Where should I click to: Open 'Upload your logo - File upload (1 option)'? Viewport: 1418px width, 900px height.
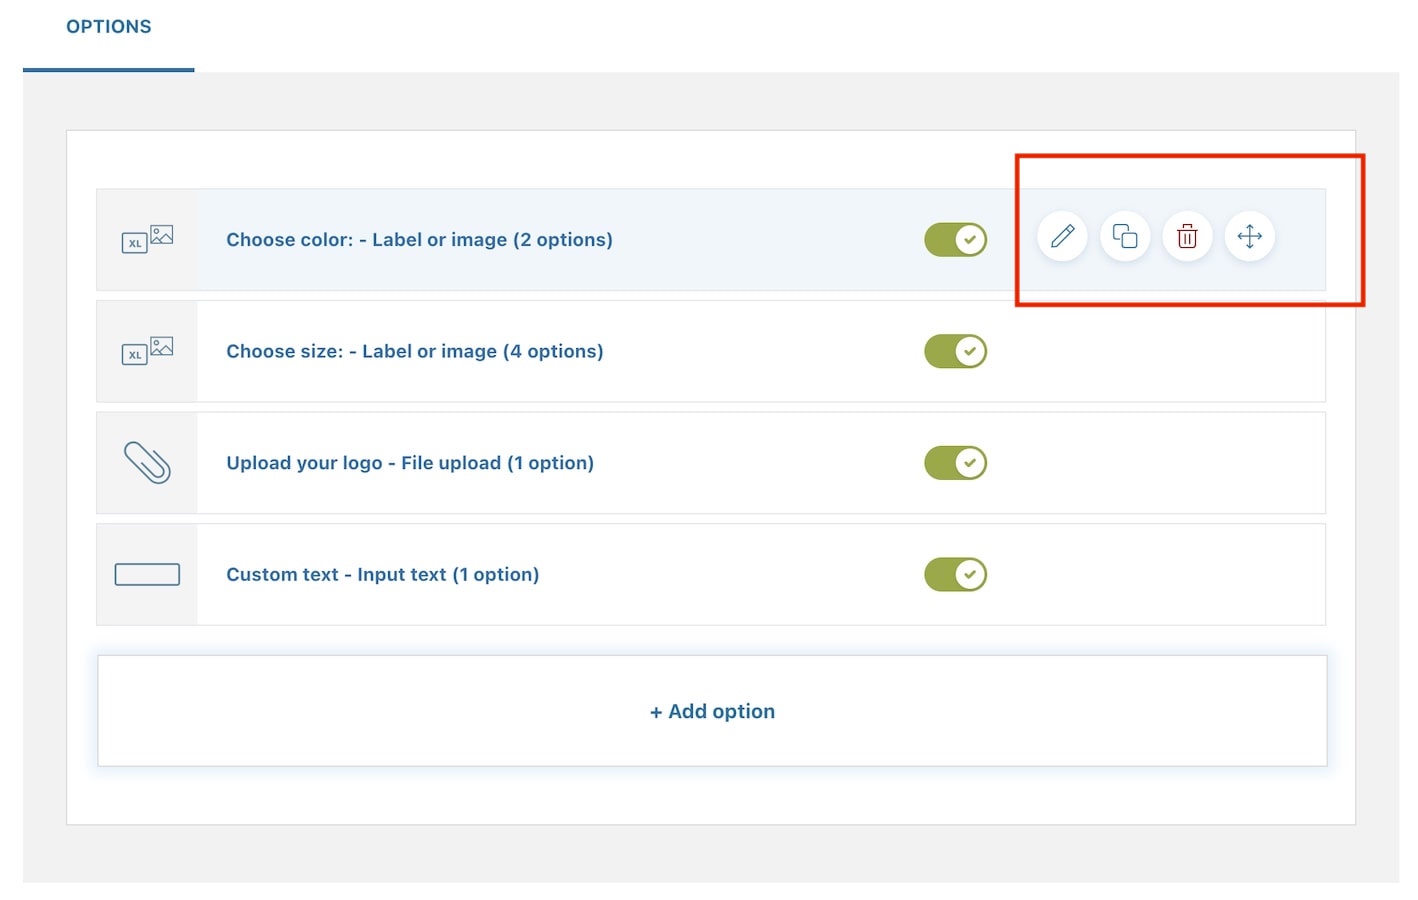point(410,463)
